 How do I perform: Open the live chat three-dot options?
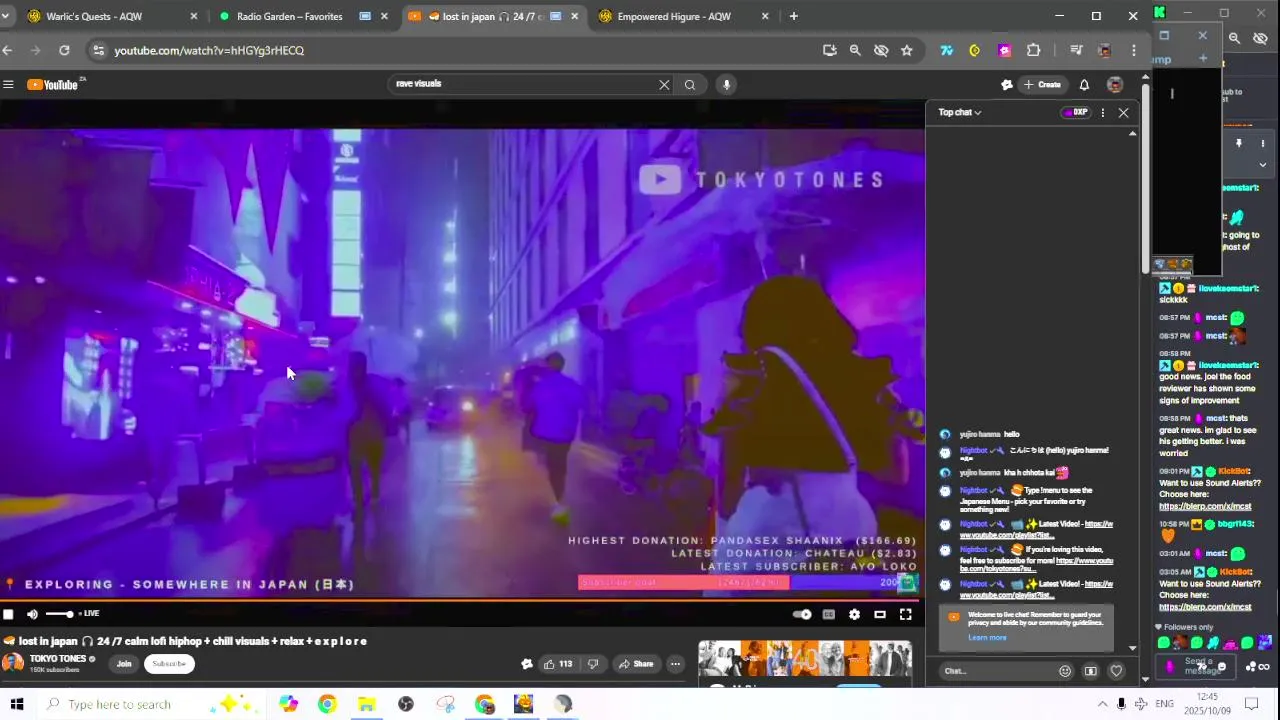click(1103, 113)
